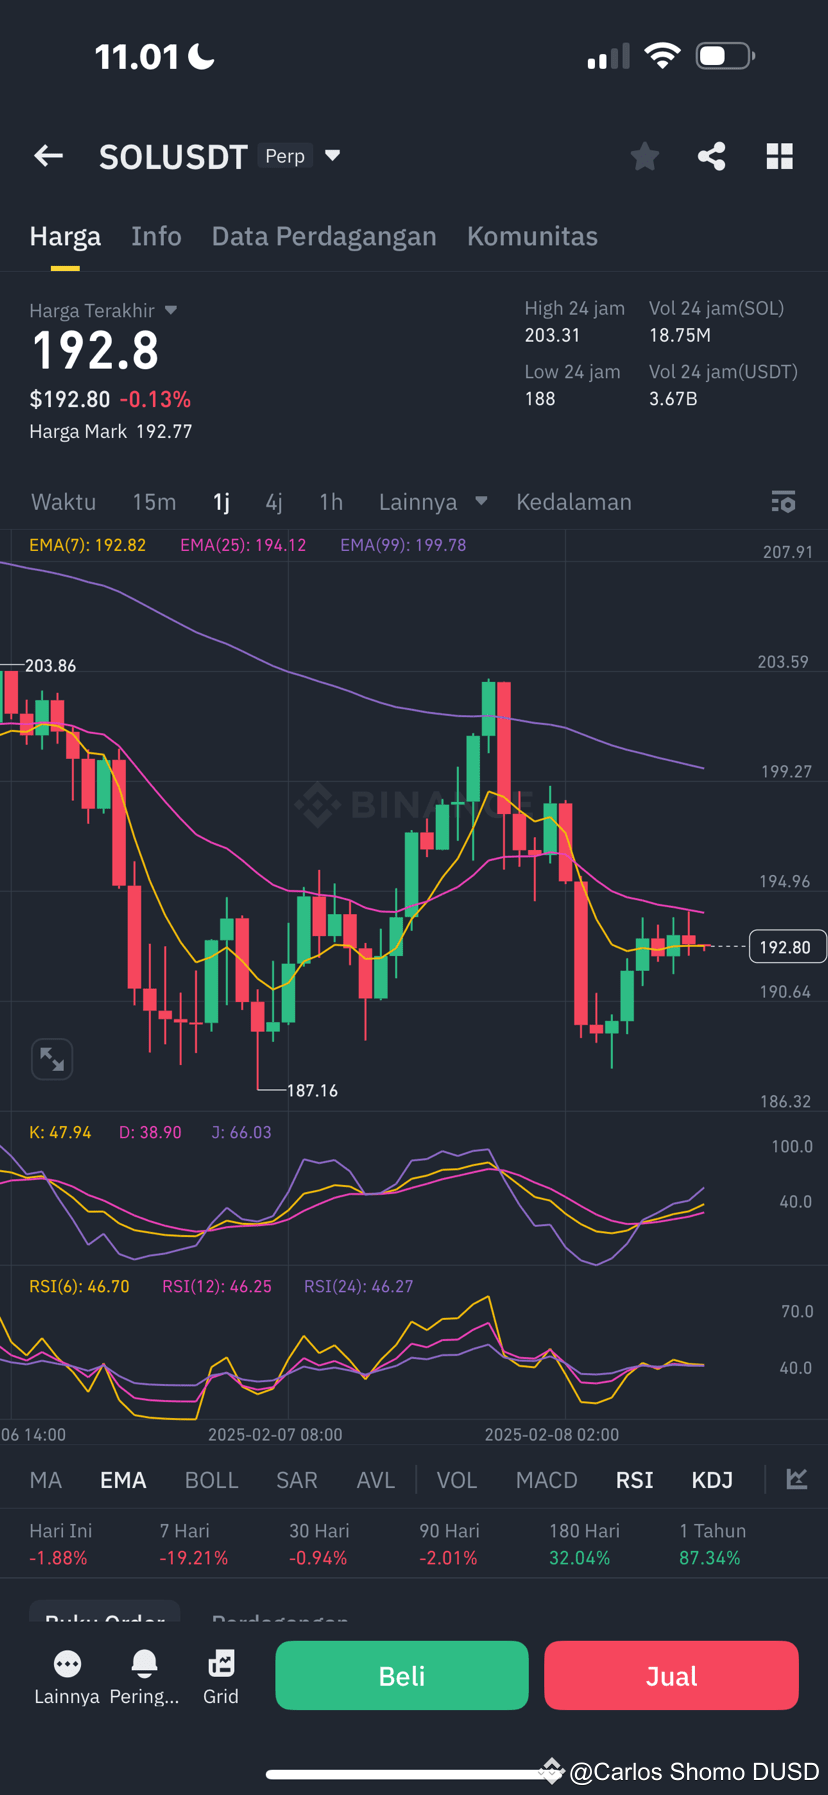Toggle the KDJ indicator

(x=713, y=1480)
